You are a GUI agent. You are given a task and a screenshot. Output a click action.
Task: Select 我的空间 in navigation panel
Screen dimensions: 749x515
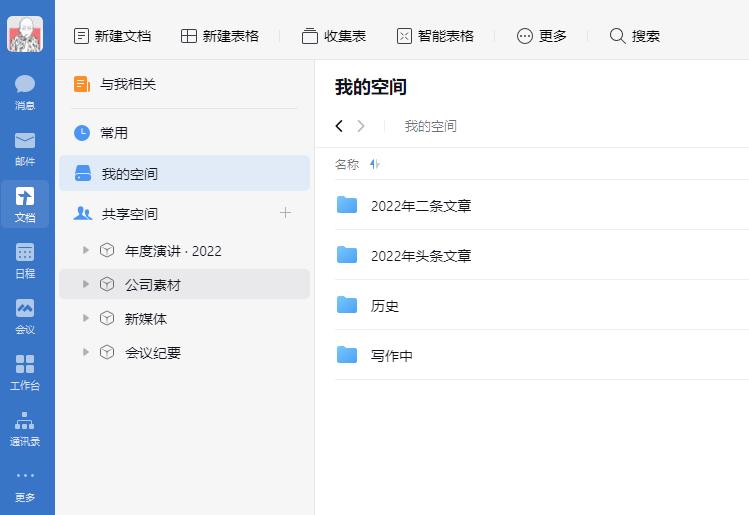pos(184,173)
